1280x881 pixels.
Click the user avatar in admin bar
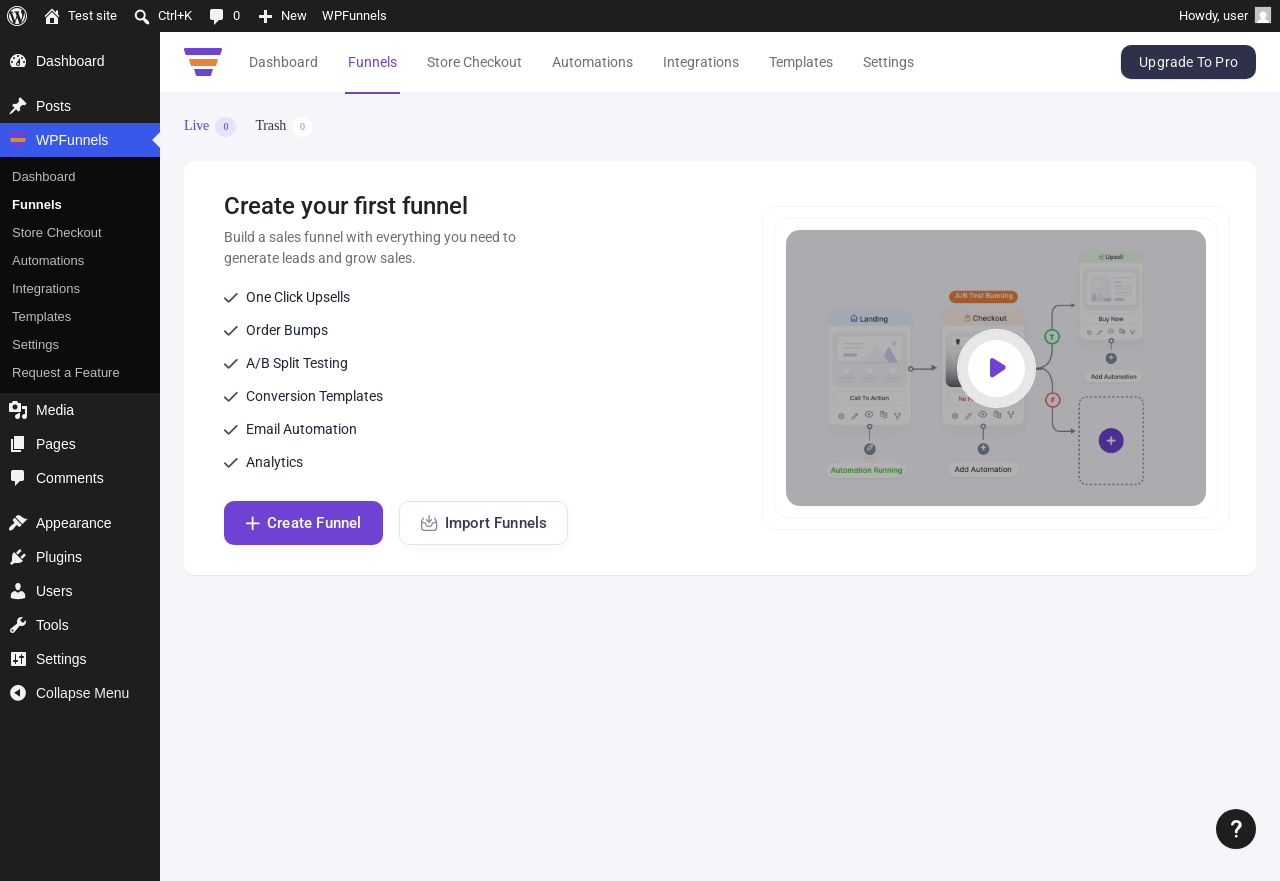click(1263, 16)
